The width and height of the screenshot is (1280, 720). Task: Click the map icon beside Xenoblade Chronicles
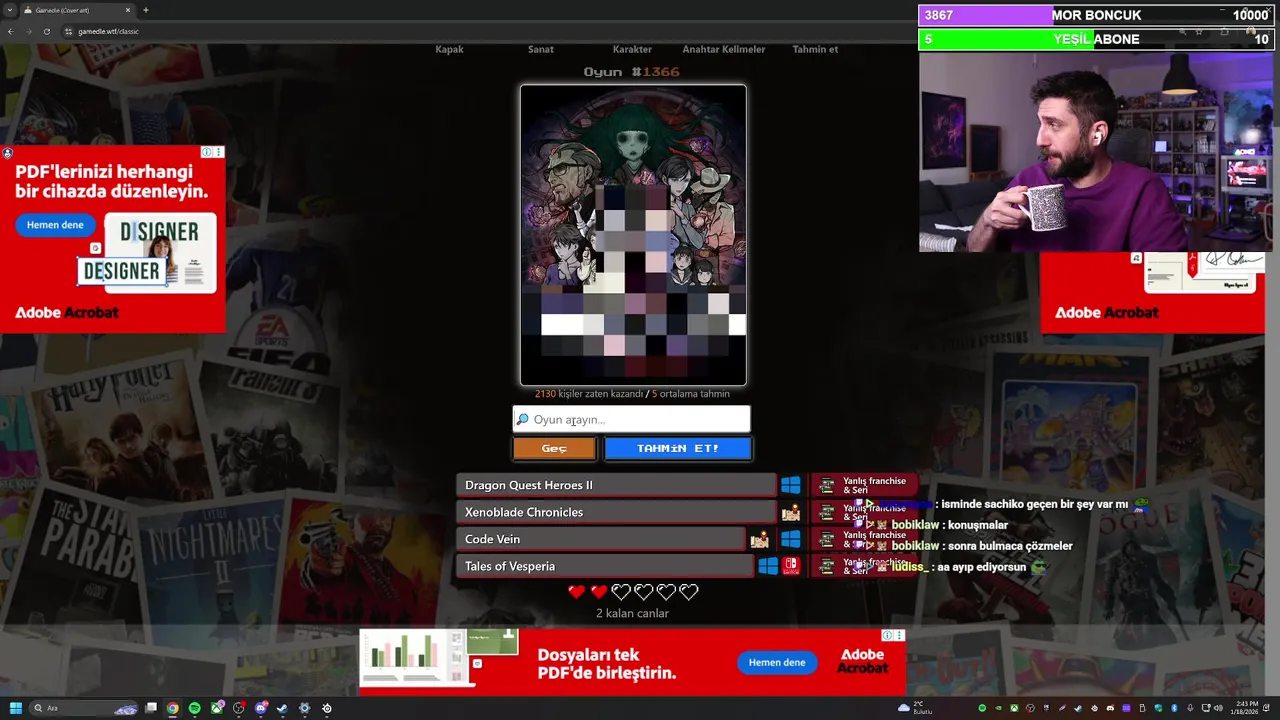pyautogui.click(x=791, y=512)
